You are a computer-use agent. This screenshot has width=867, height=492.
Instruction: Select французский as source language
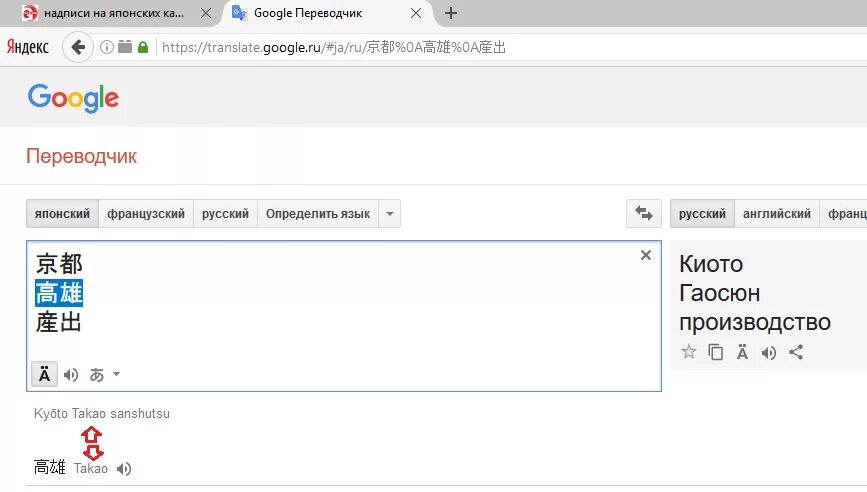click(146, 213)
